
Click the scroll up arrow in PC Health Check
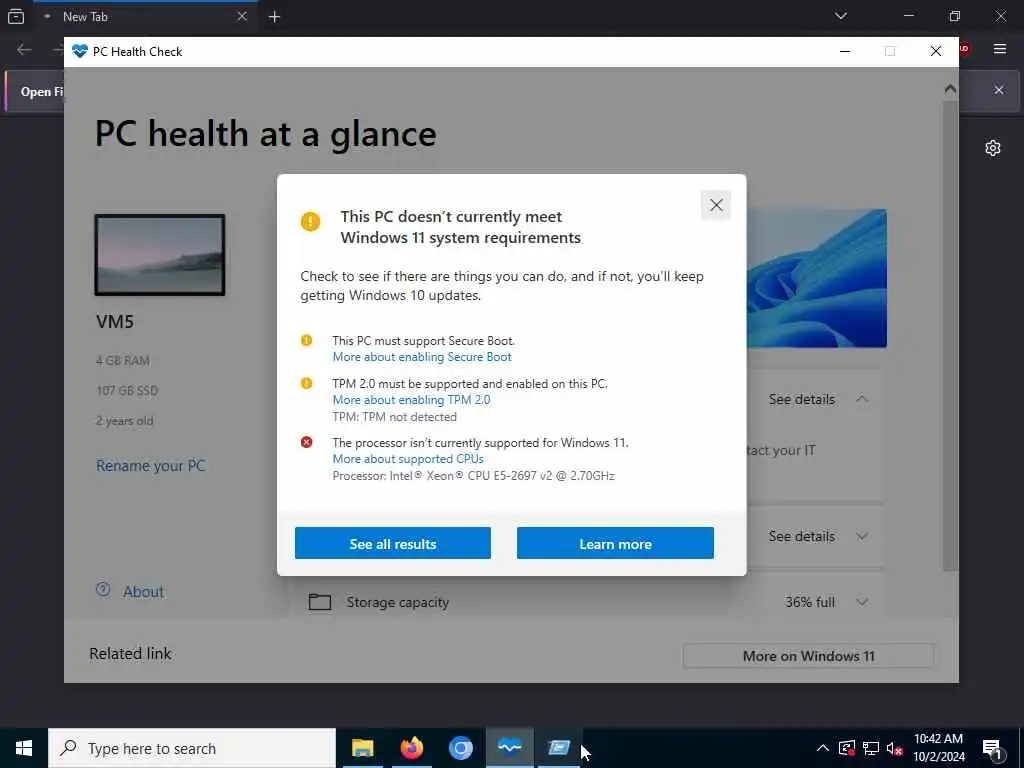pyautogui.click(x=950, y=88)
